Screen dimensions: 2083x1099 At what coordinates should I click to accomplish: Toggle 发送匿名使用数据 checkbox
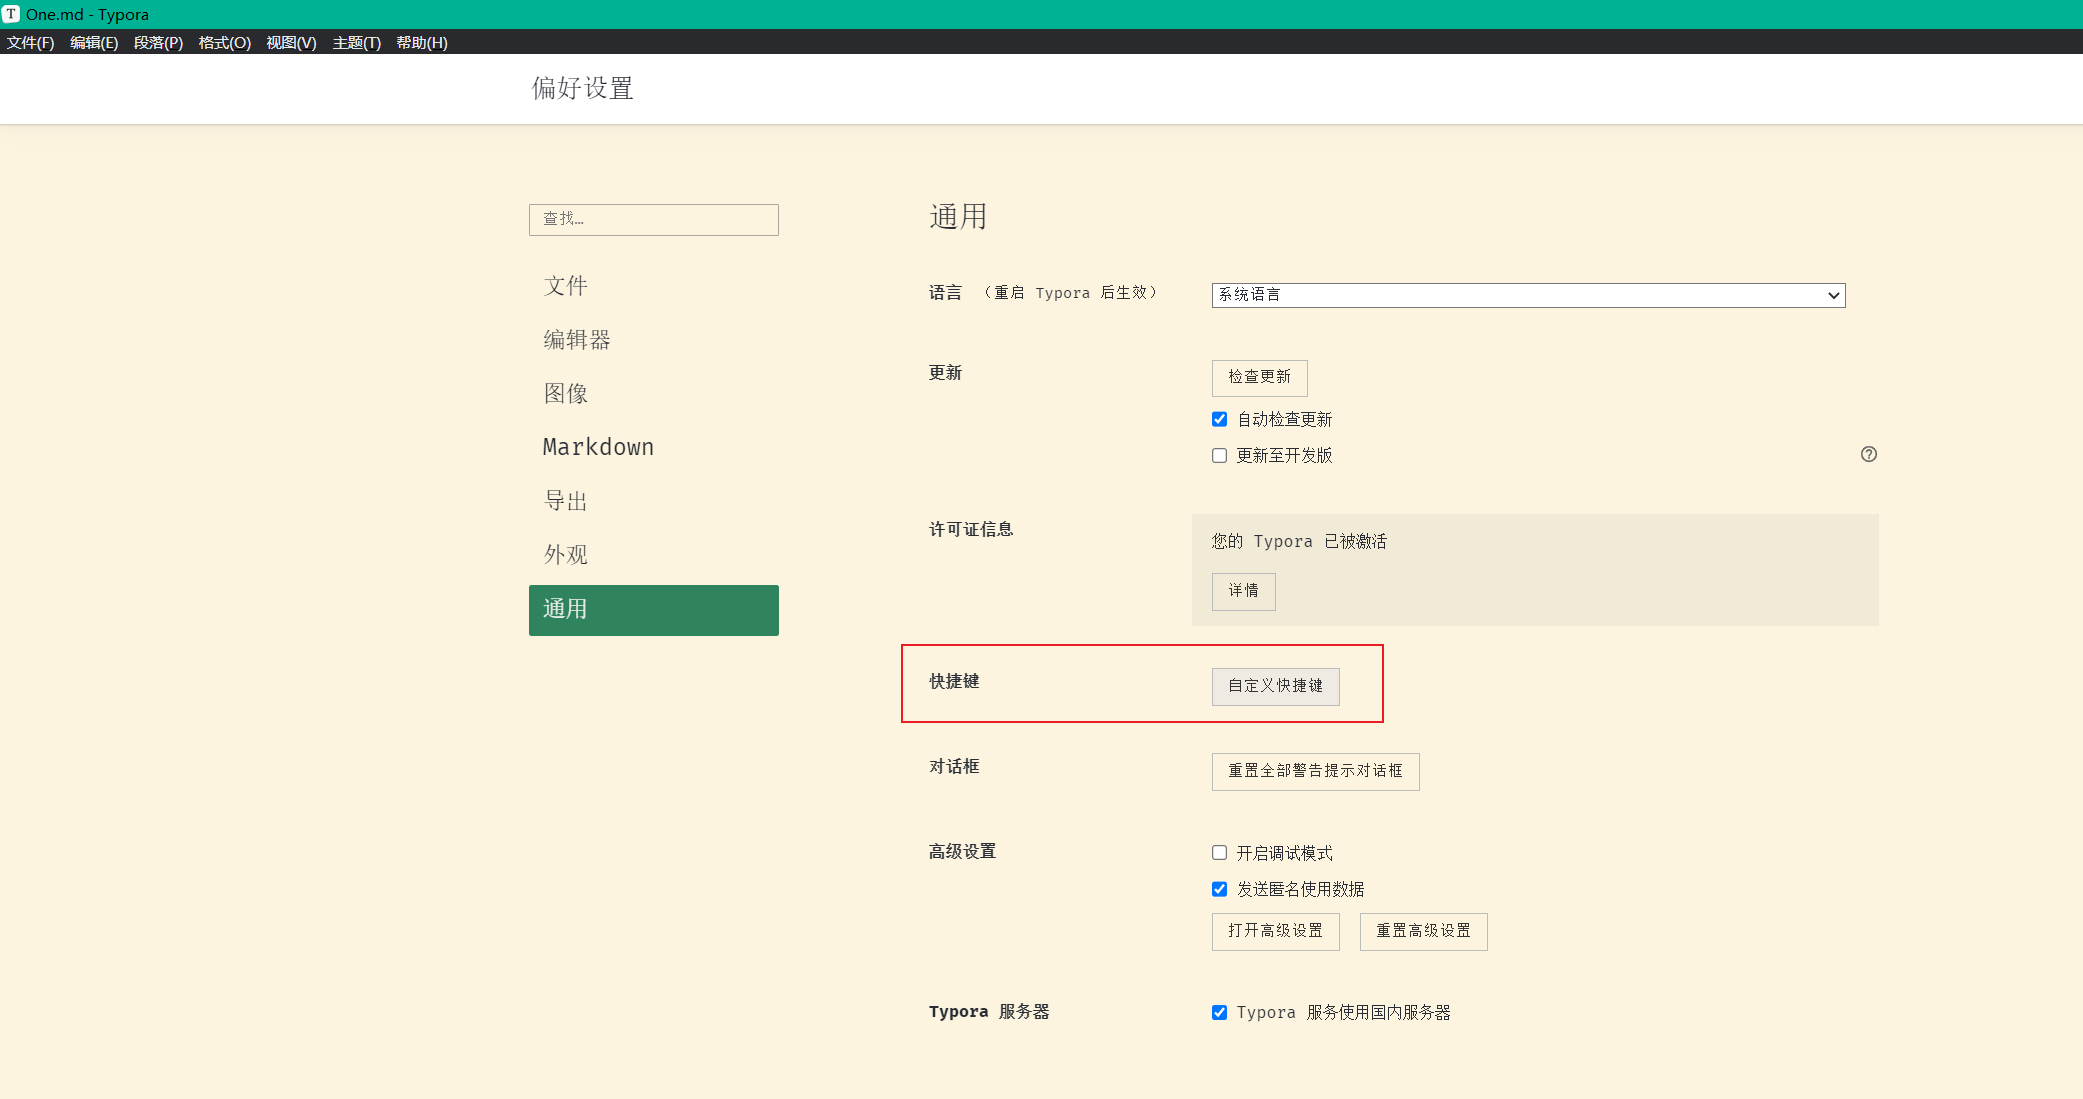tap(1219, 889)
